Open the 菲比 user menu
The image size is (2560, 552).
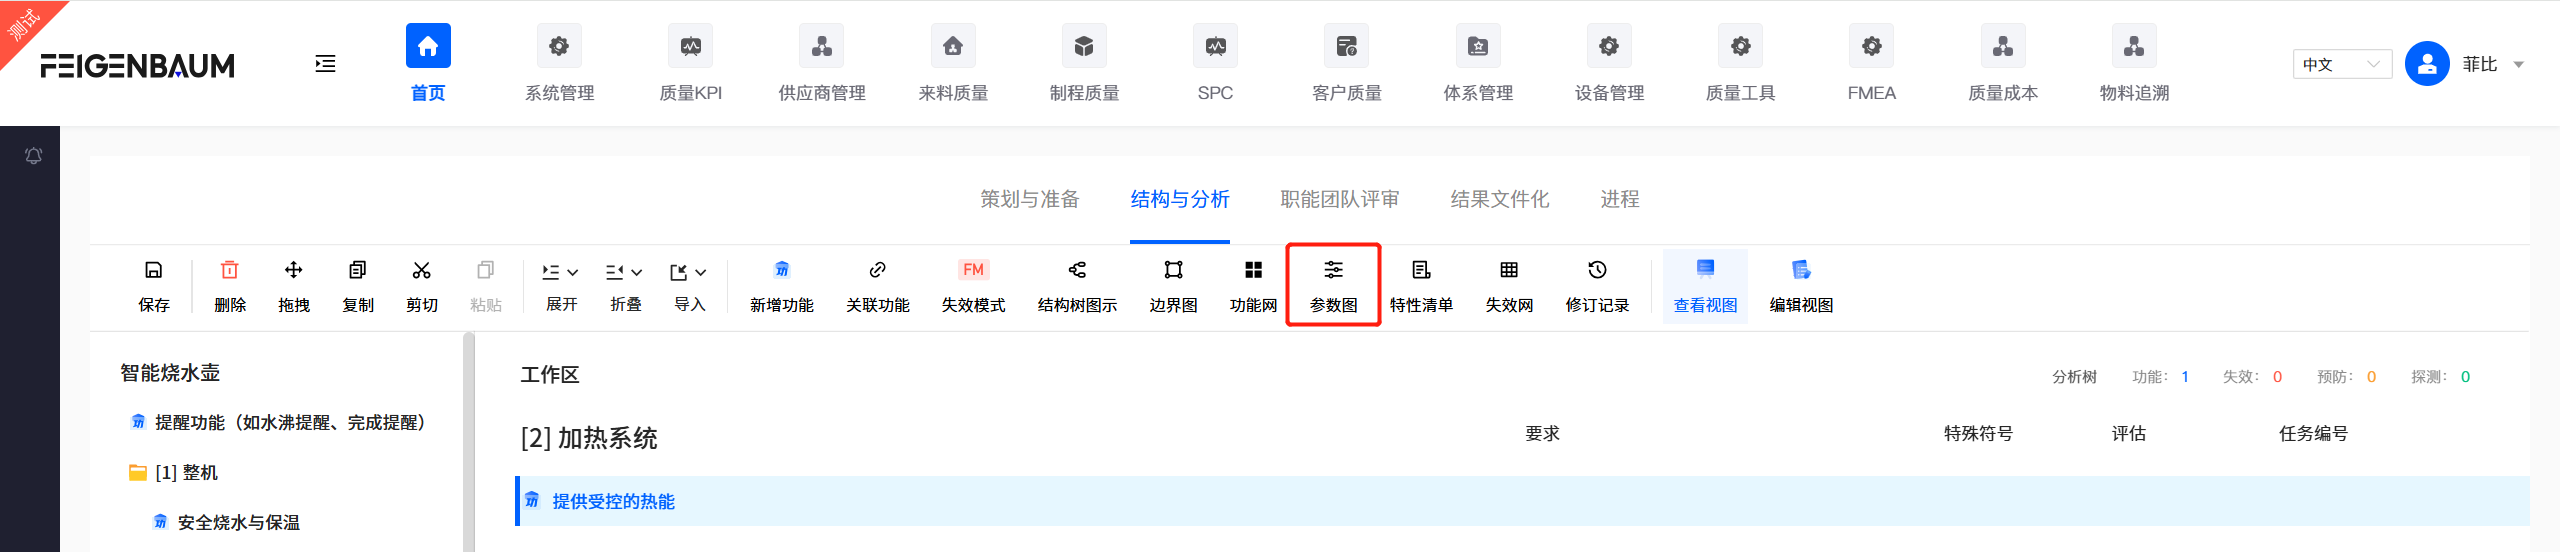pos(2491,64)
